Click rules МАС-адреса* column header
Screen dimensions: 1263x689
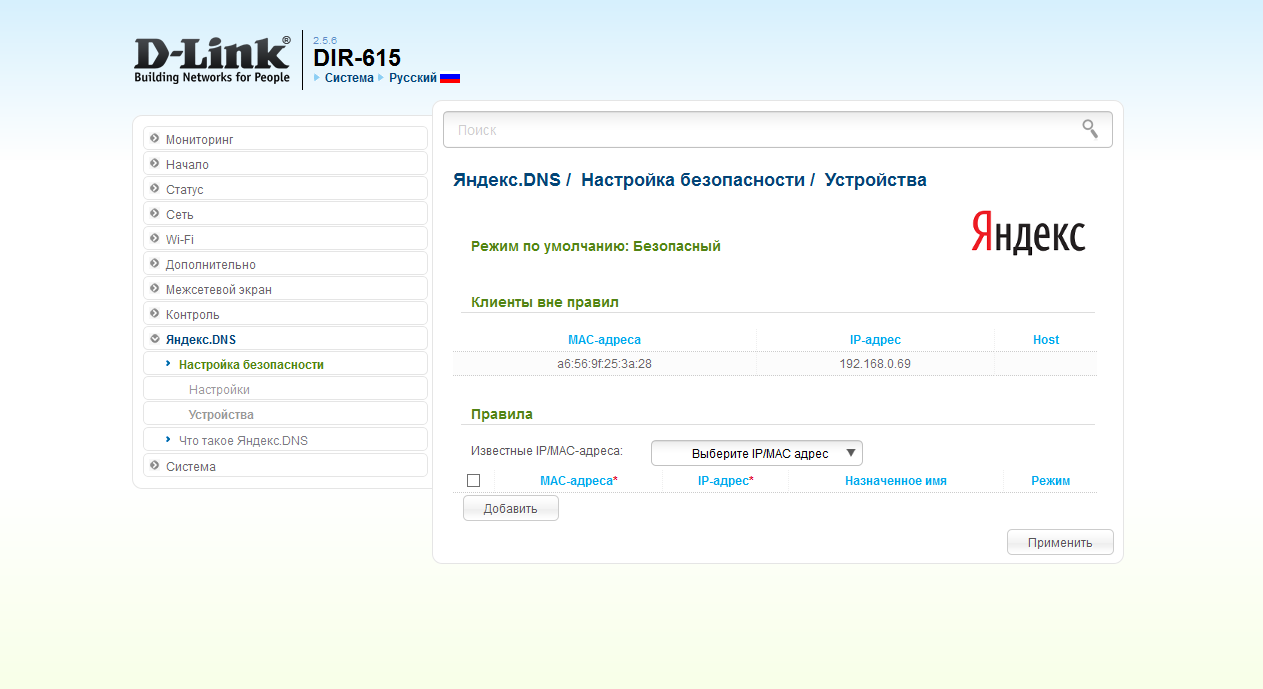579,481
